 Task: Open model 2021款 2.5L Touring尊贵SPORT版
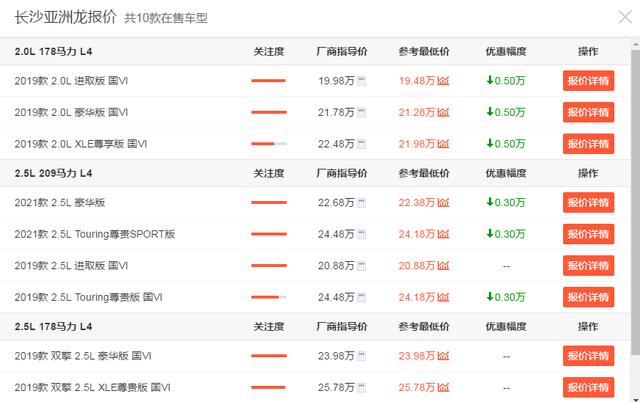[95, 234]
